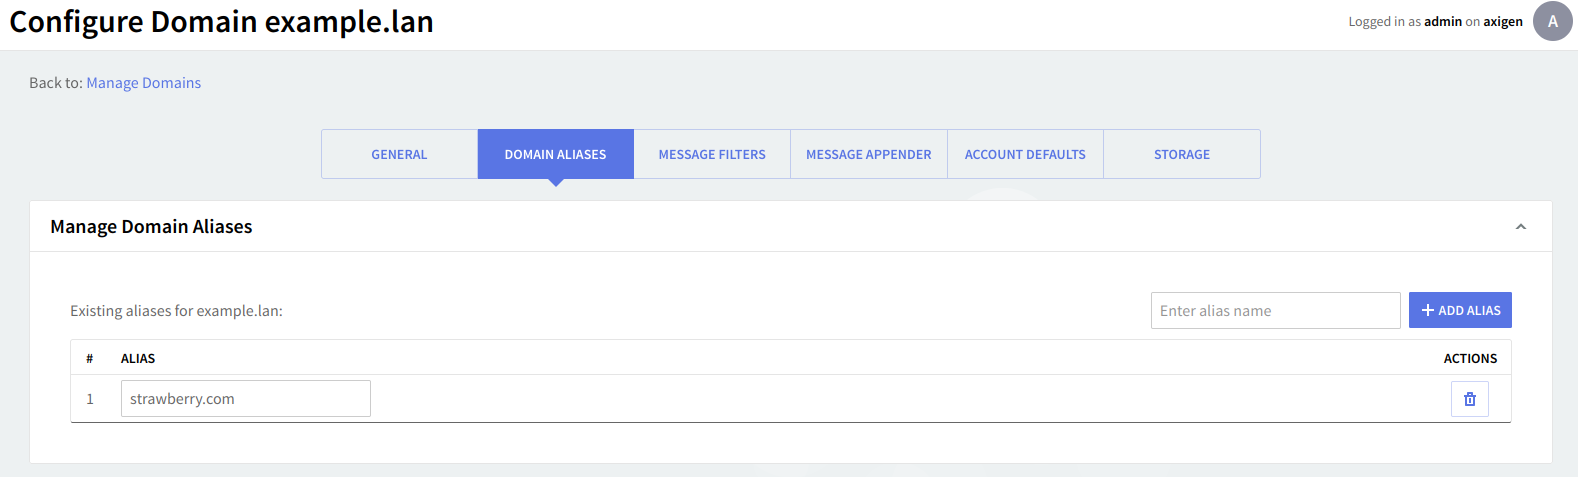
Task: Go to the Message Appender tab
Action: pos(868,154)
